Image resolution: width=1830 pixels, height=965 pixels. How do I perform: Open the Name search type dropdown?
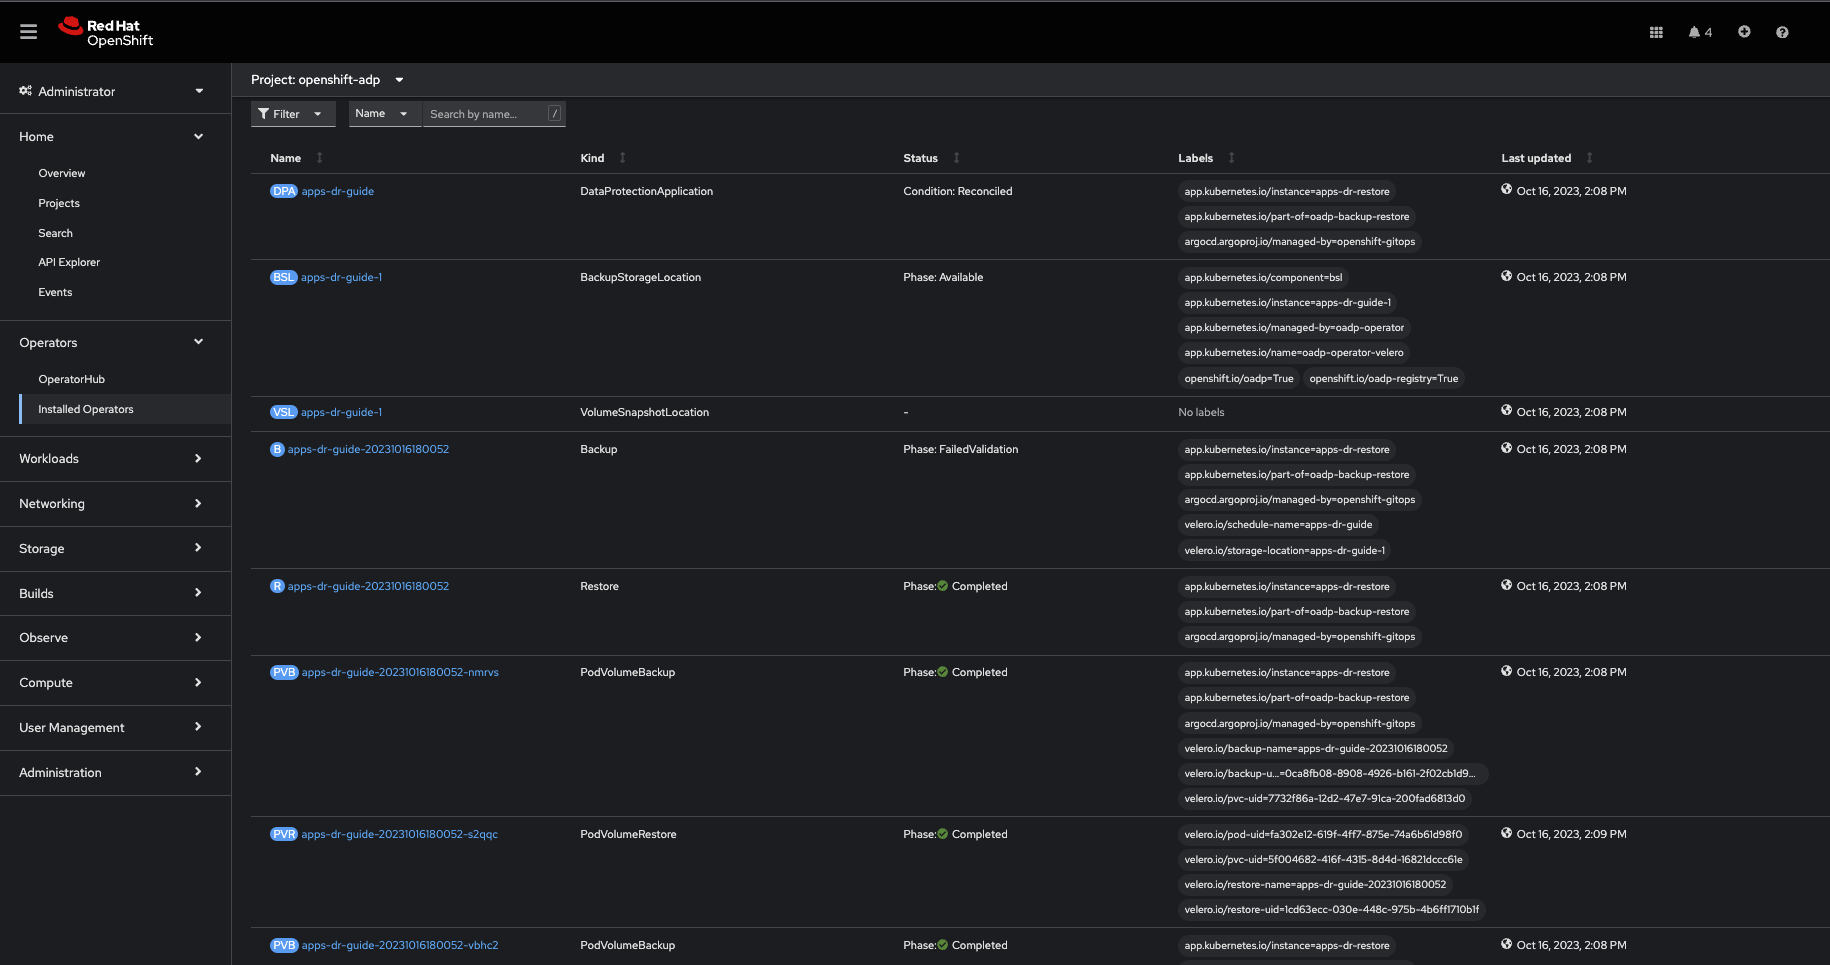coord(384,114)
